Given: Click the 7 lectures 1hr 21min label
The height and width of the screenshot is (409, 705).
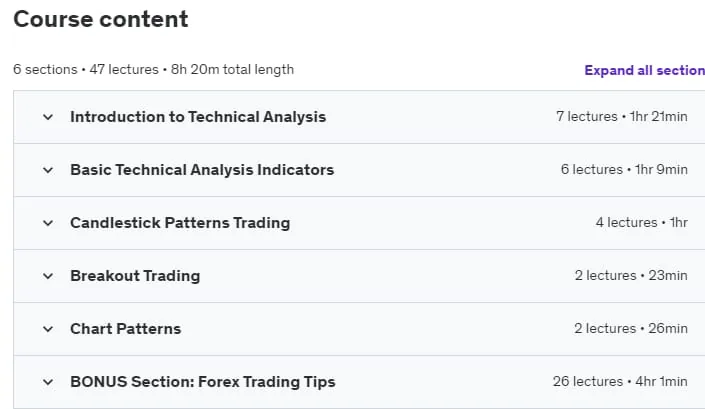Looking at the screenshot, I should (x=621, y=116).
